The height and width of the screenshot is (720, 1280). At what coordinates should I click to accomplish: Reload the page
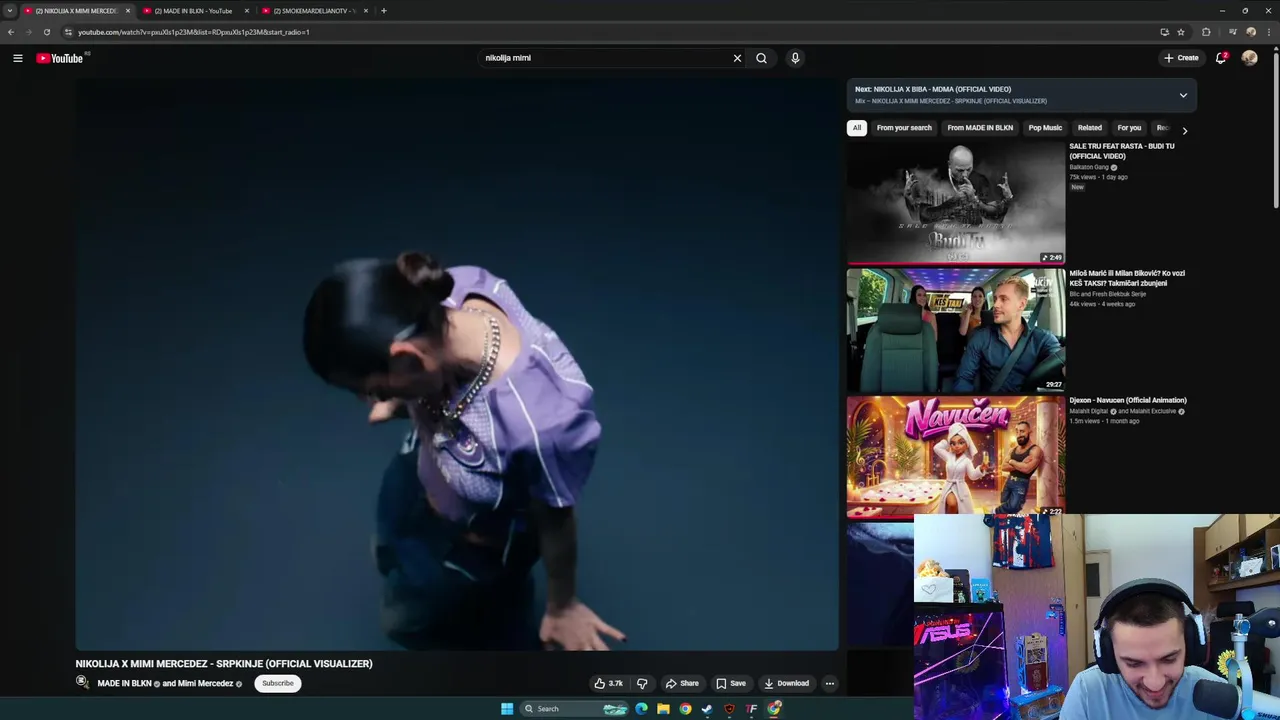click(46, 32)
